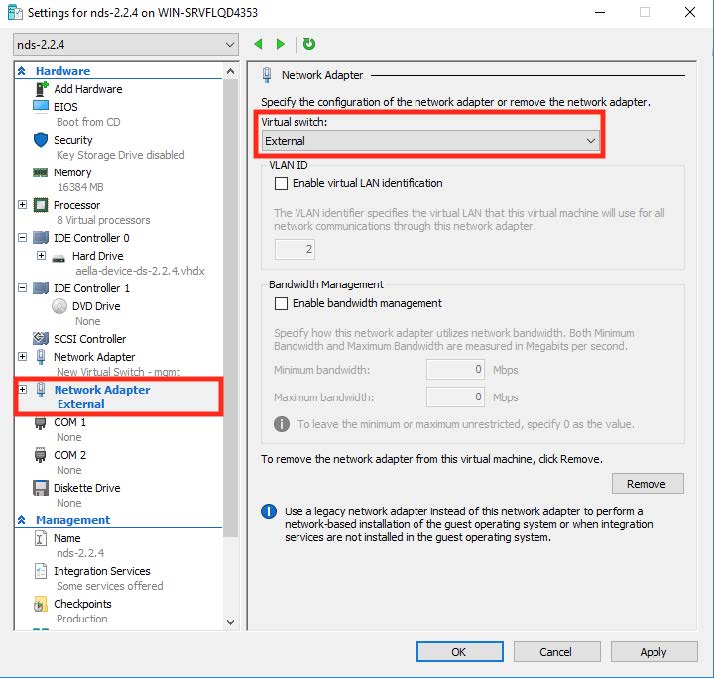The height and width of the screenshot is (678, 714).
Task: Click the green back arrow icon
Action: tap(259, 44)
